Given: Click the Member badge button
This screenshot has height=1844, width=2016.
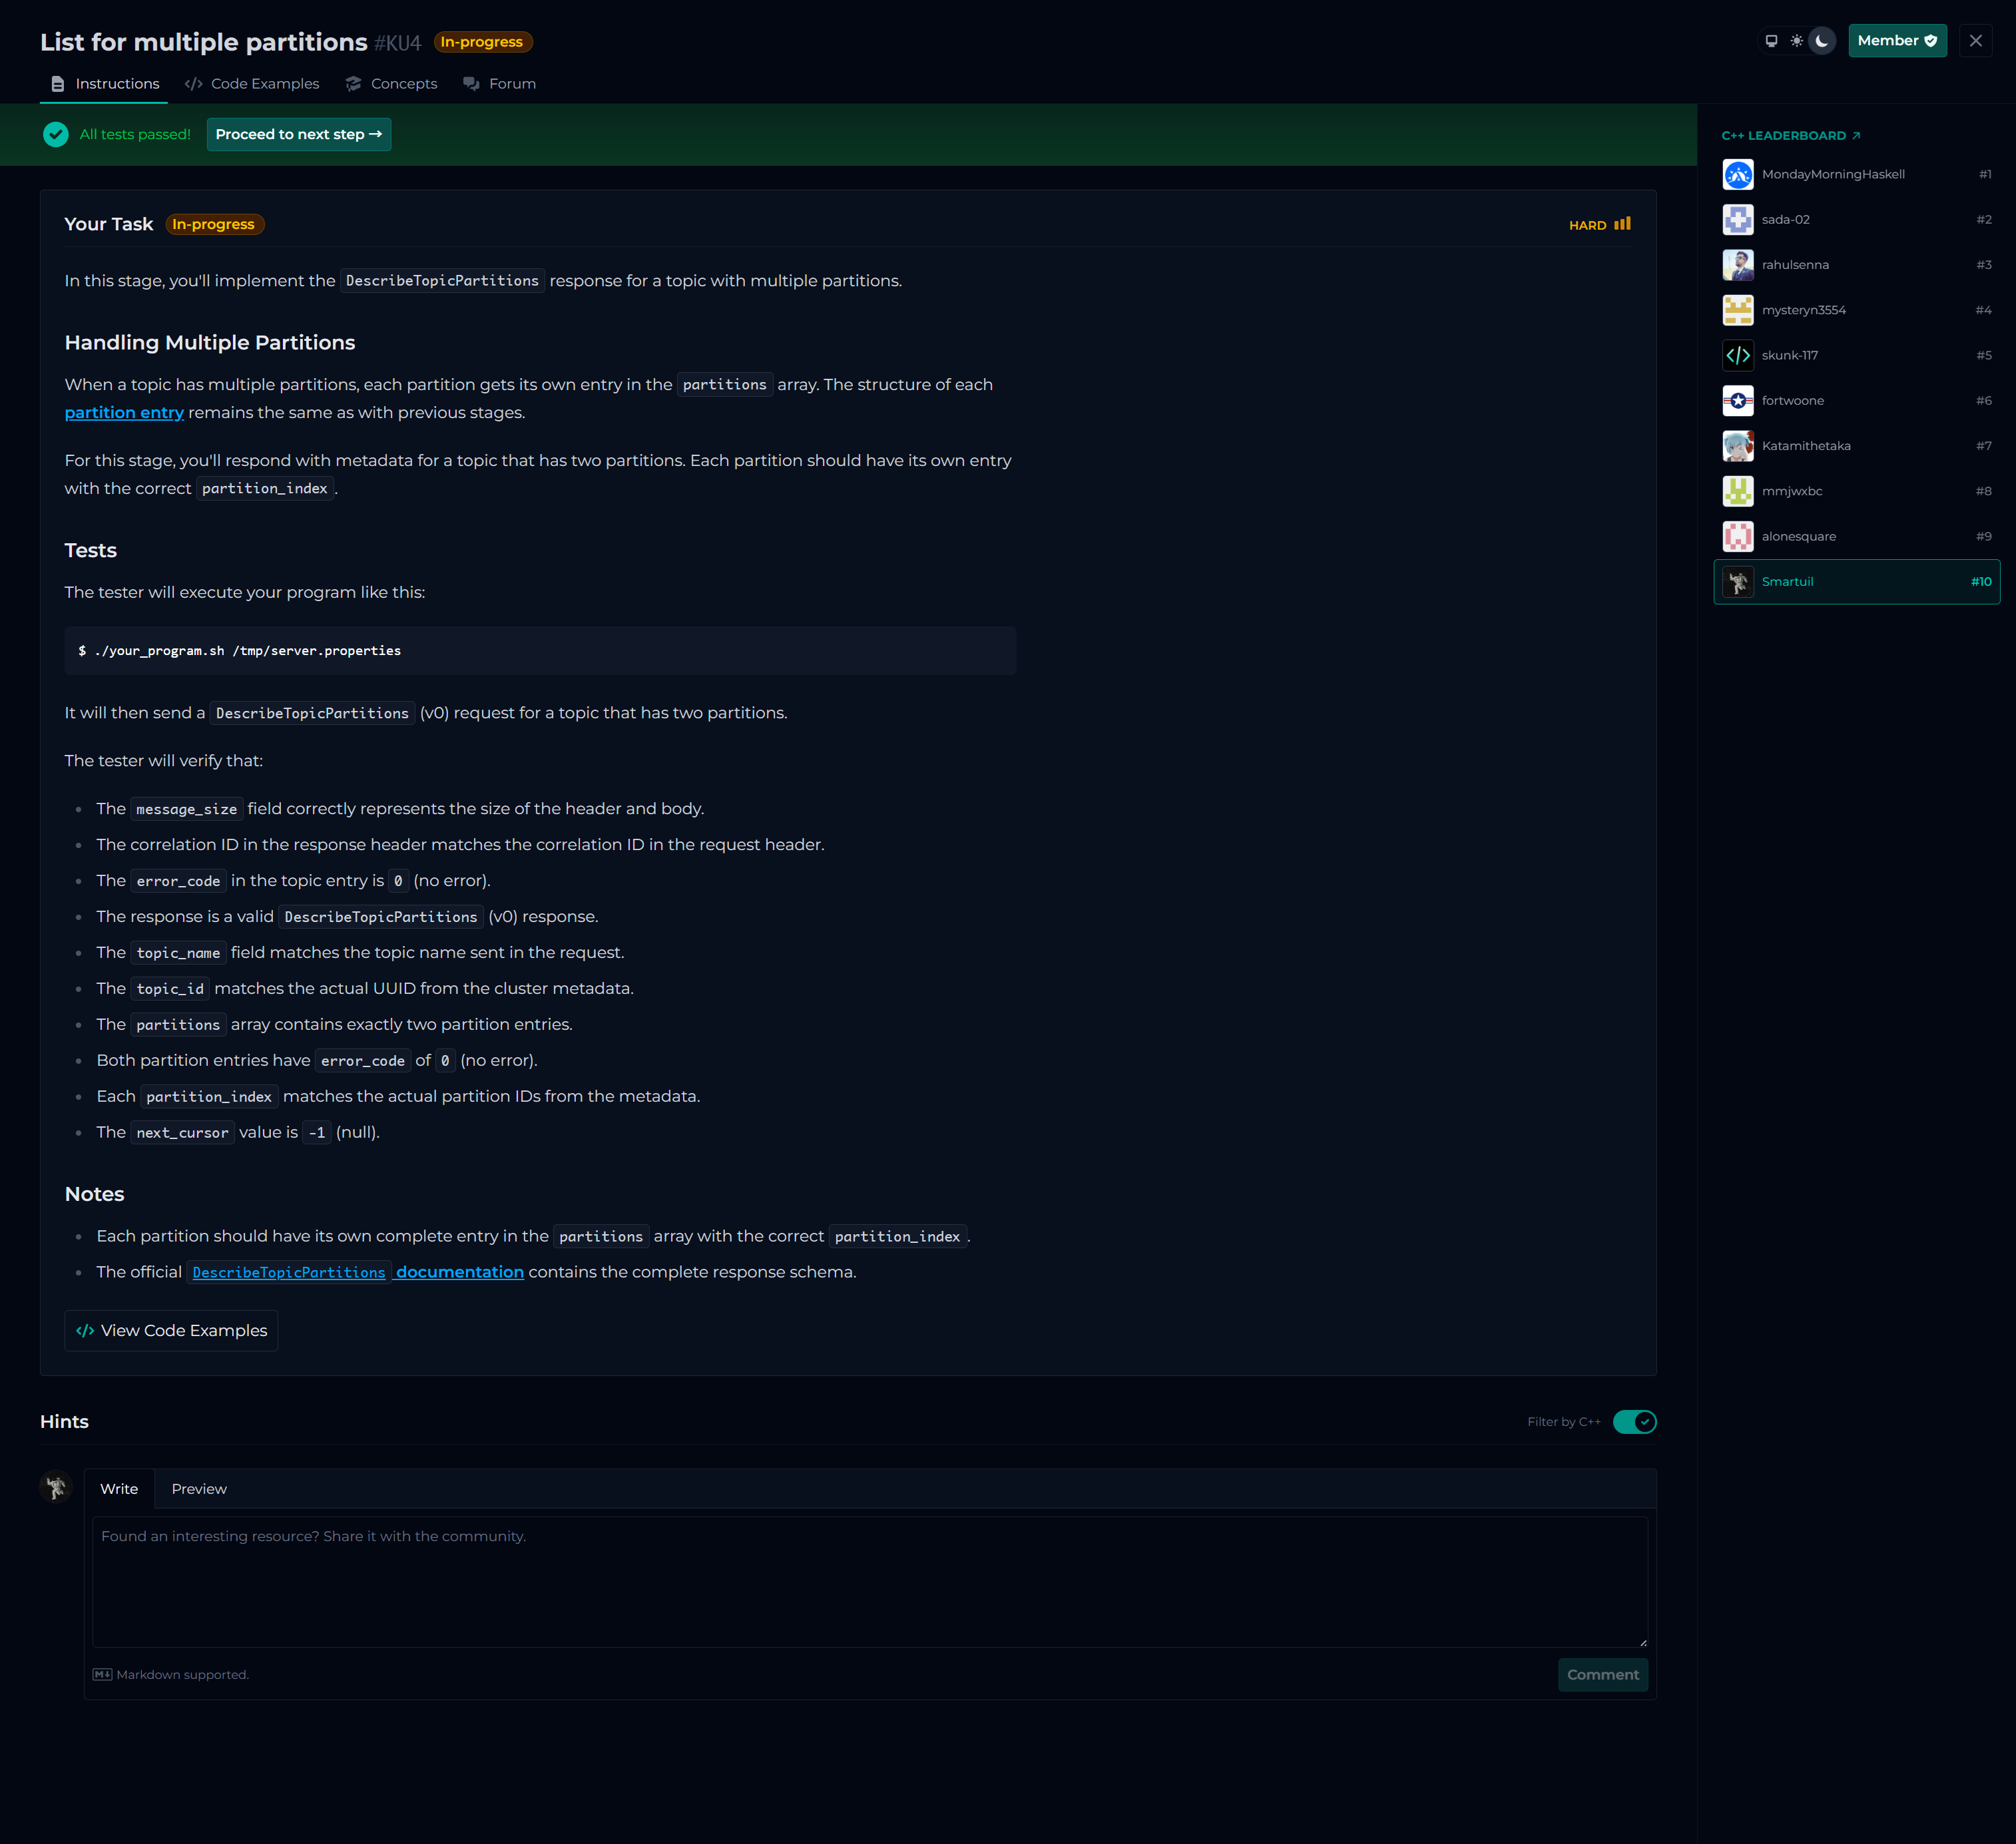Looking at the screenshot, I should (1896, 41).
